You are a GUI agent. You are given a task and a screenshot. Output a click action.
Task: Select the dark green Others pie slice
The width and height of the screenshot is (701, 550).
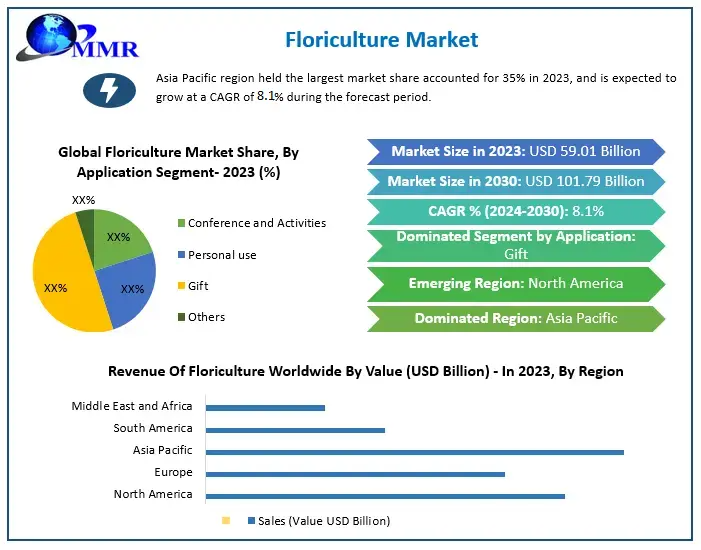(x=86, y=233)
